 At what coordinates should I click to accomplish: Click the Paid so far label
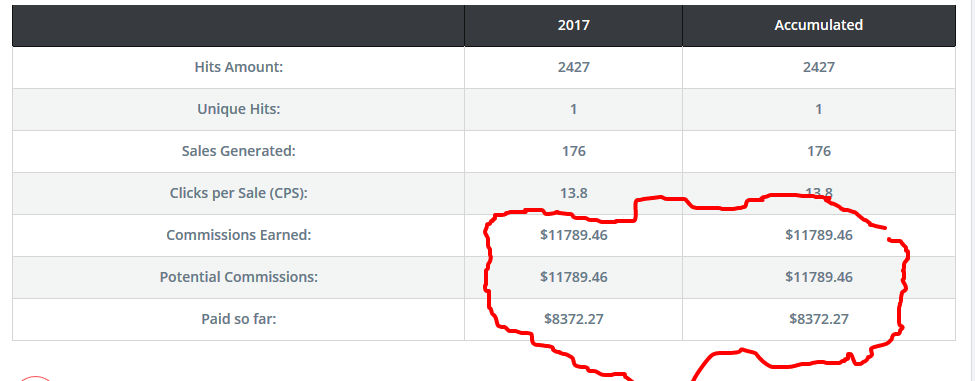tap(239, 319)
